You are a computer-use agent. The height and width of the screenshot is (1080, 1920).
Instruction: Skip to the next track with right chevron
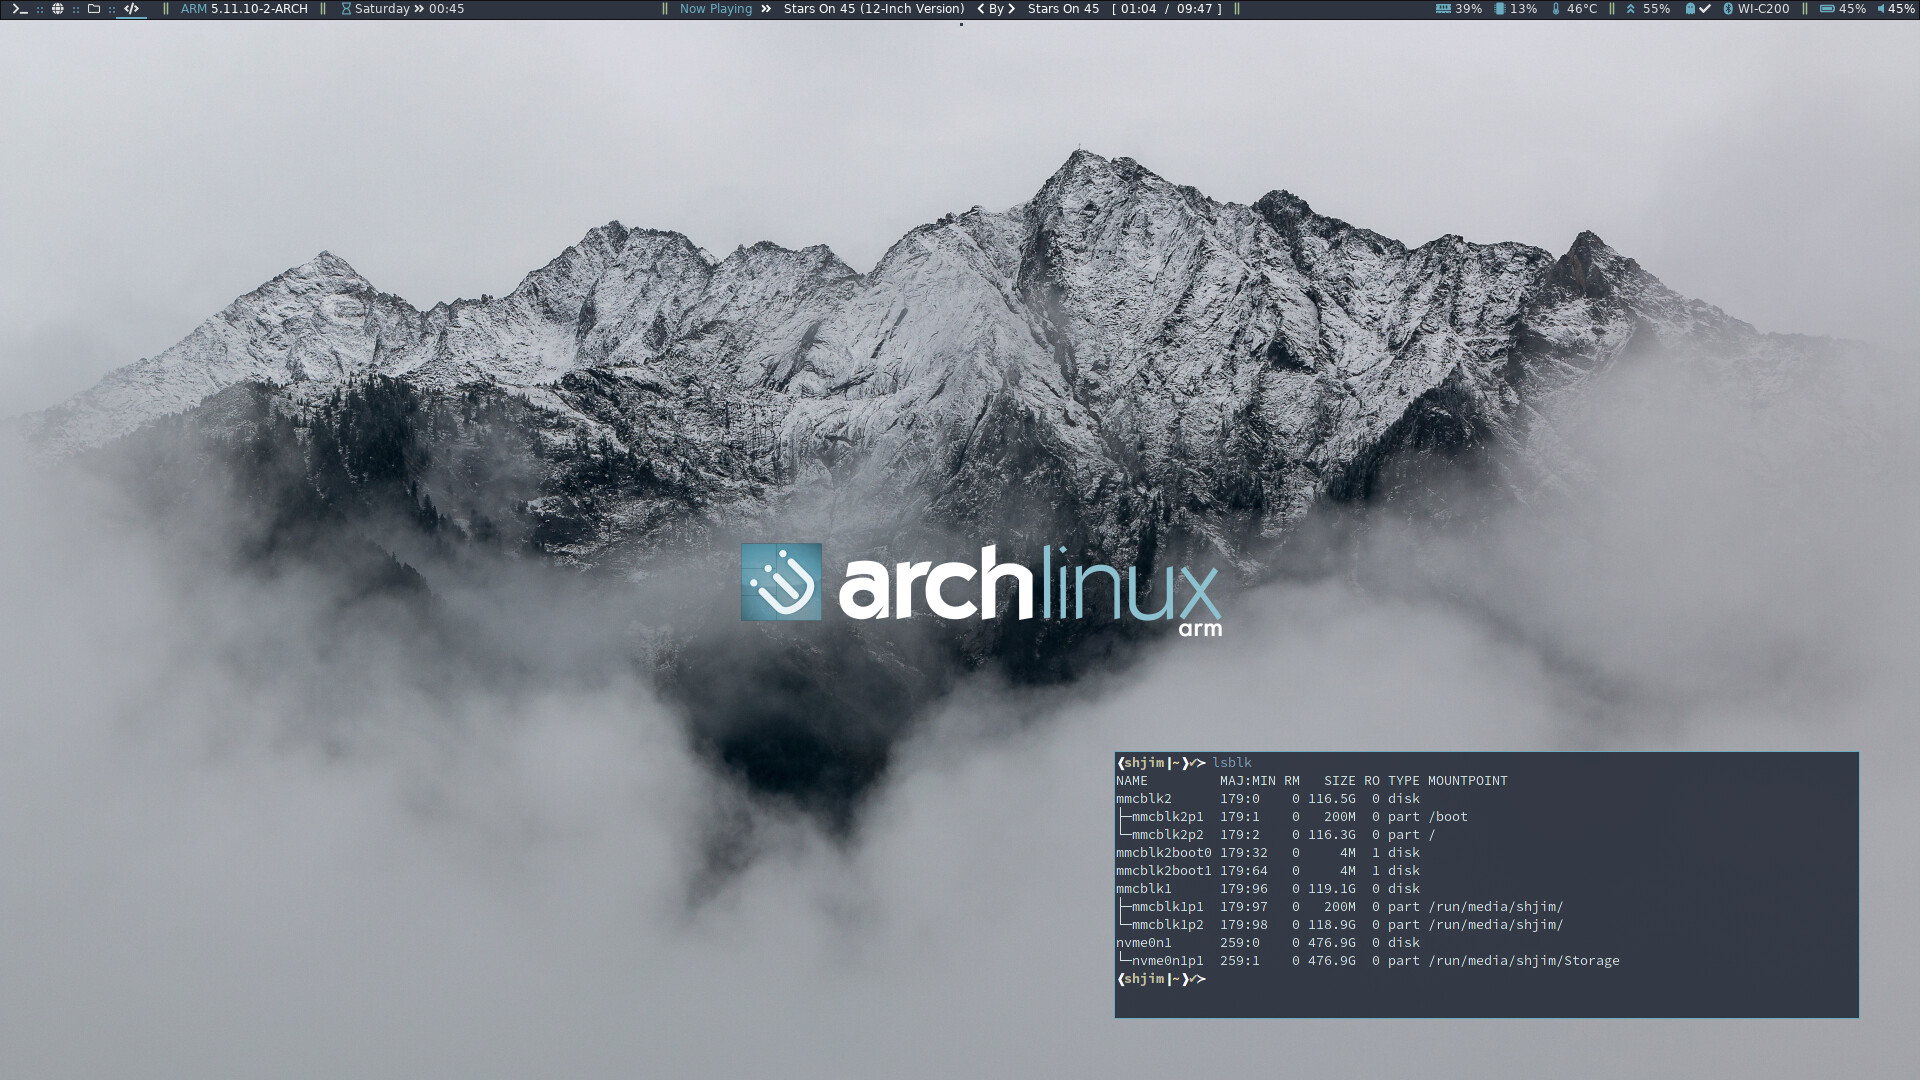(1011, 9)
